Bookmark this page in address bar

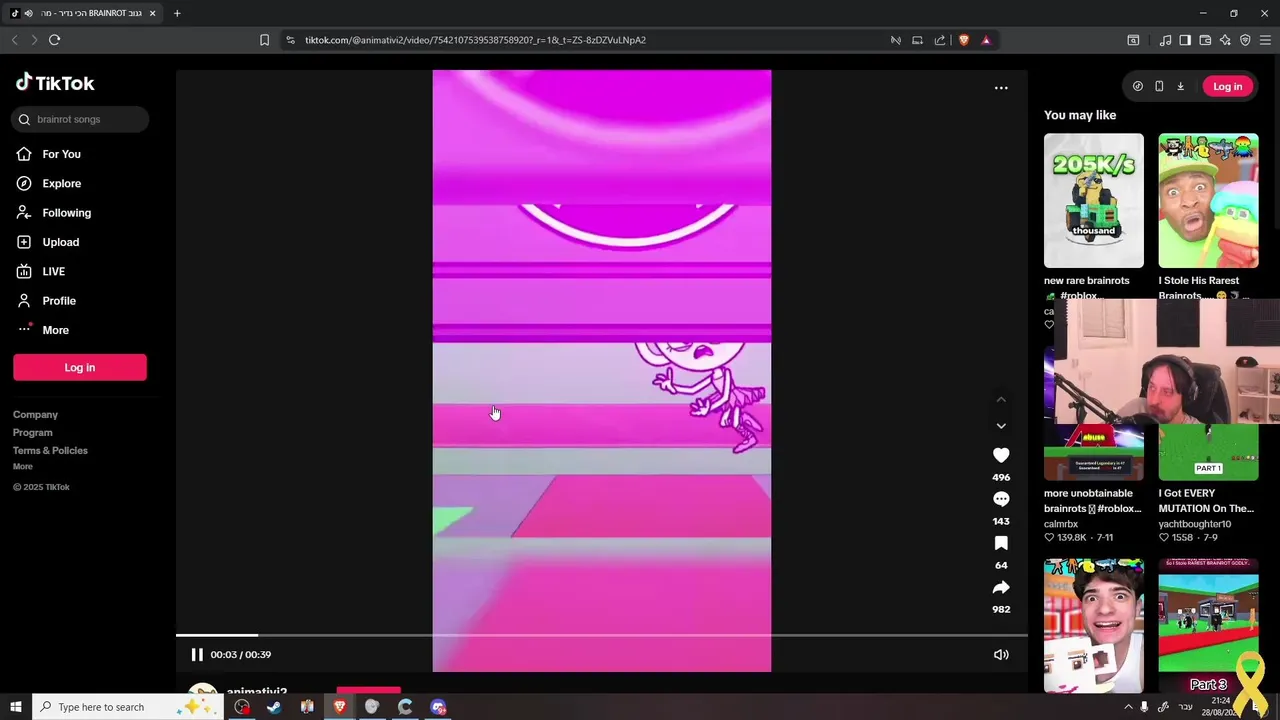click(264, 40)
